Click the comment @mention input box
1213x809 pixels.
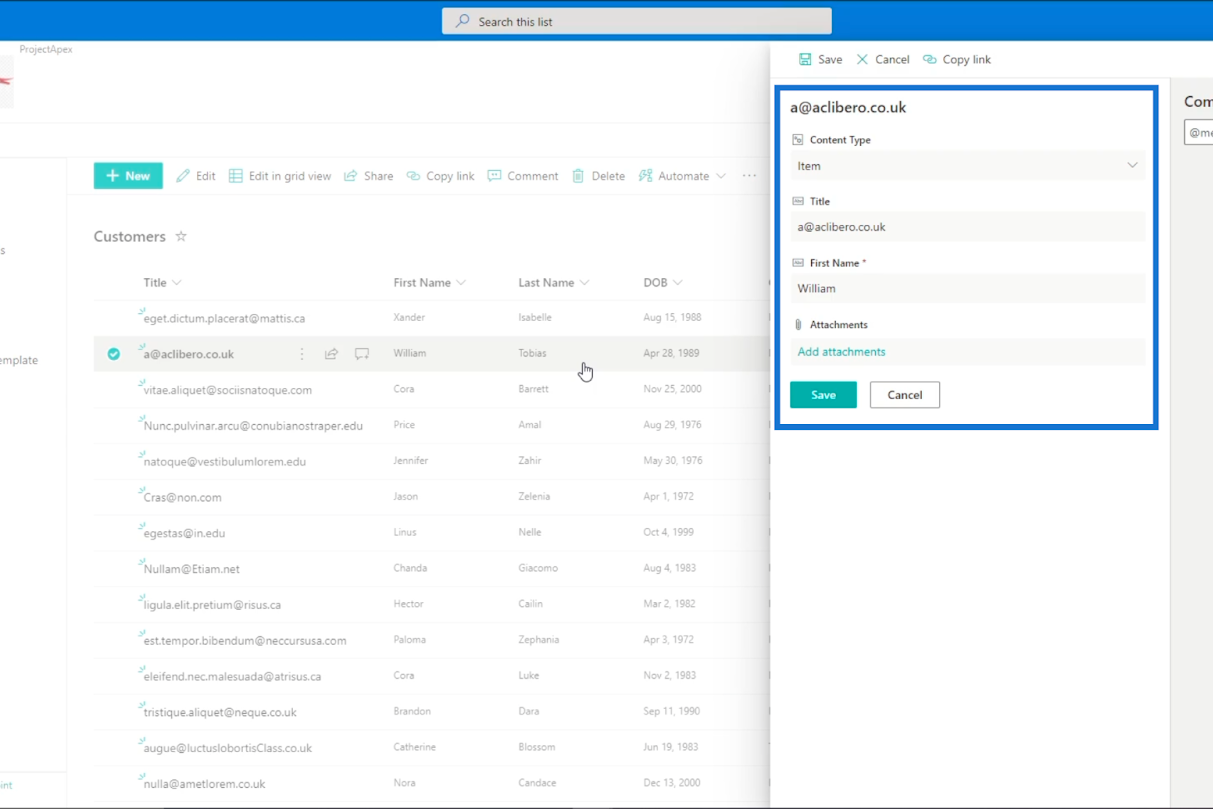(1198, 133)
